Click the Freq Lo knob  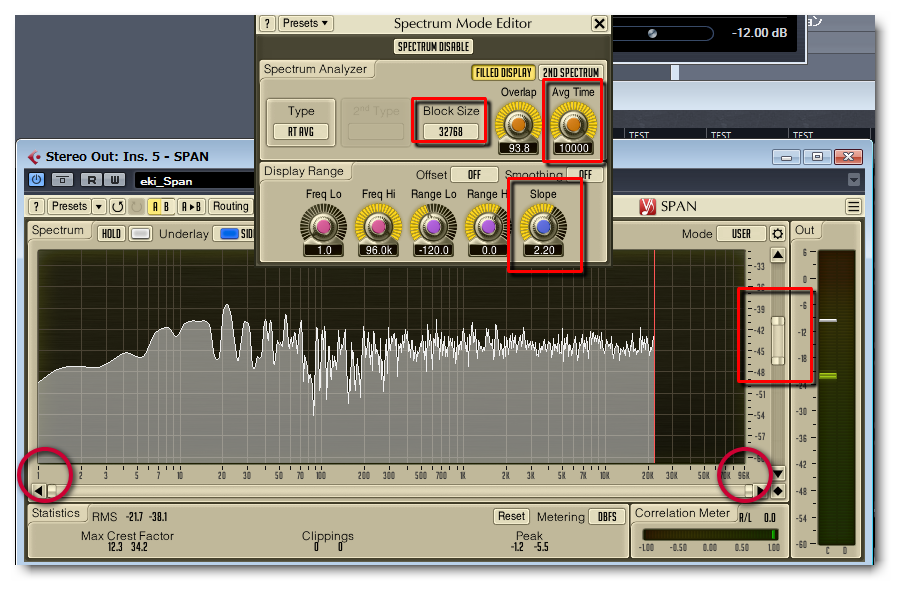323,227
